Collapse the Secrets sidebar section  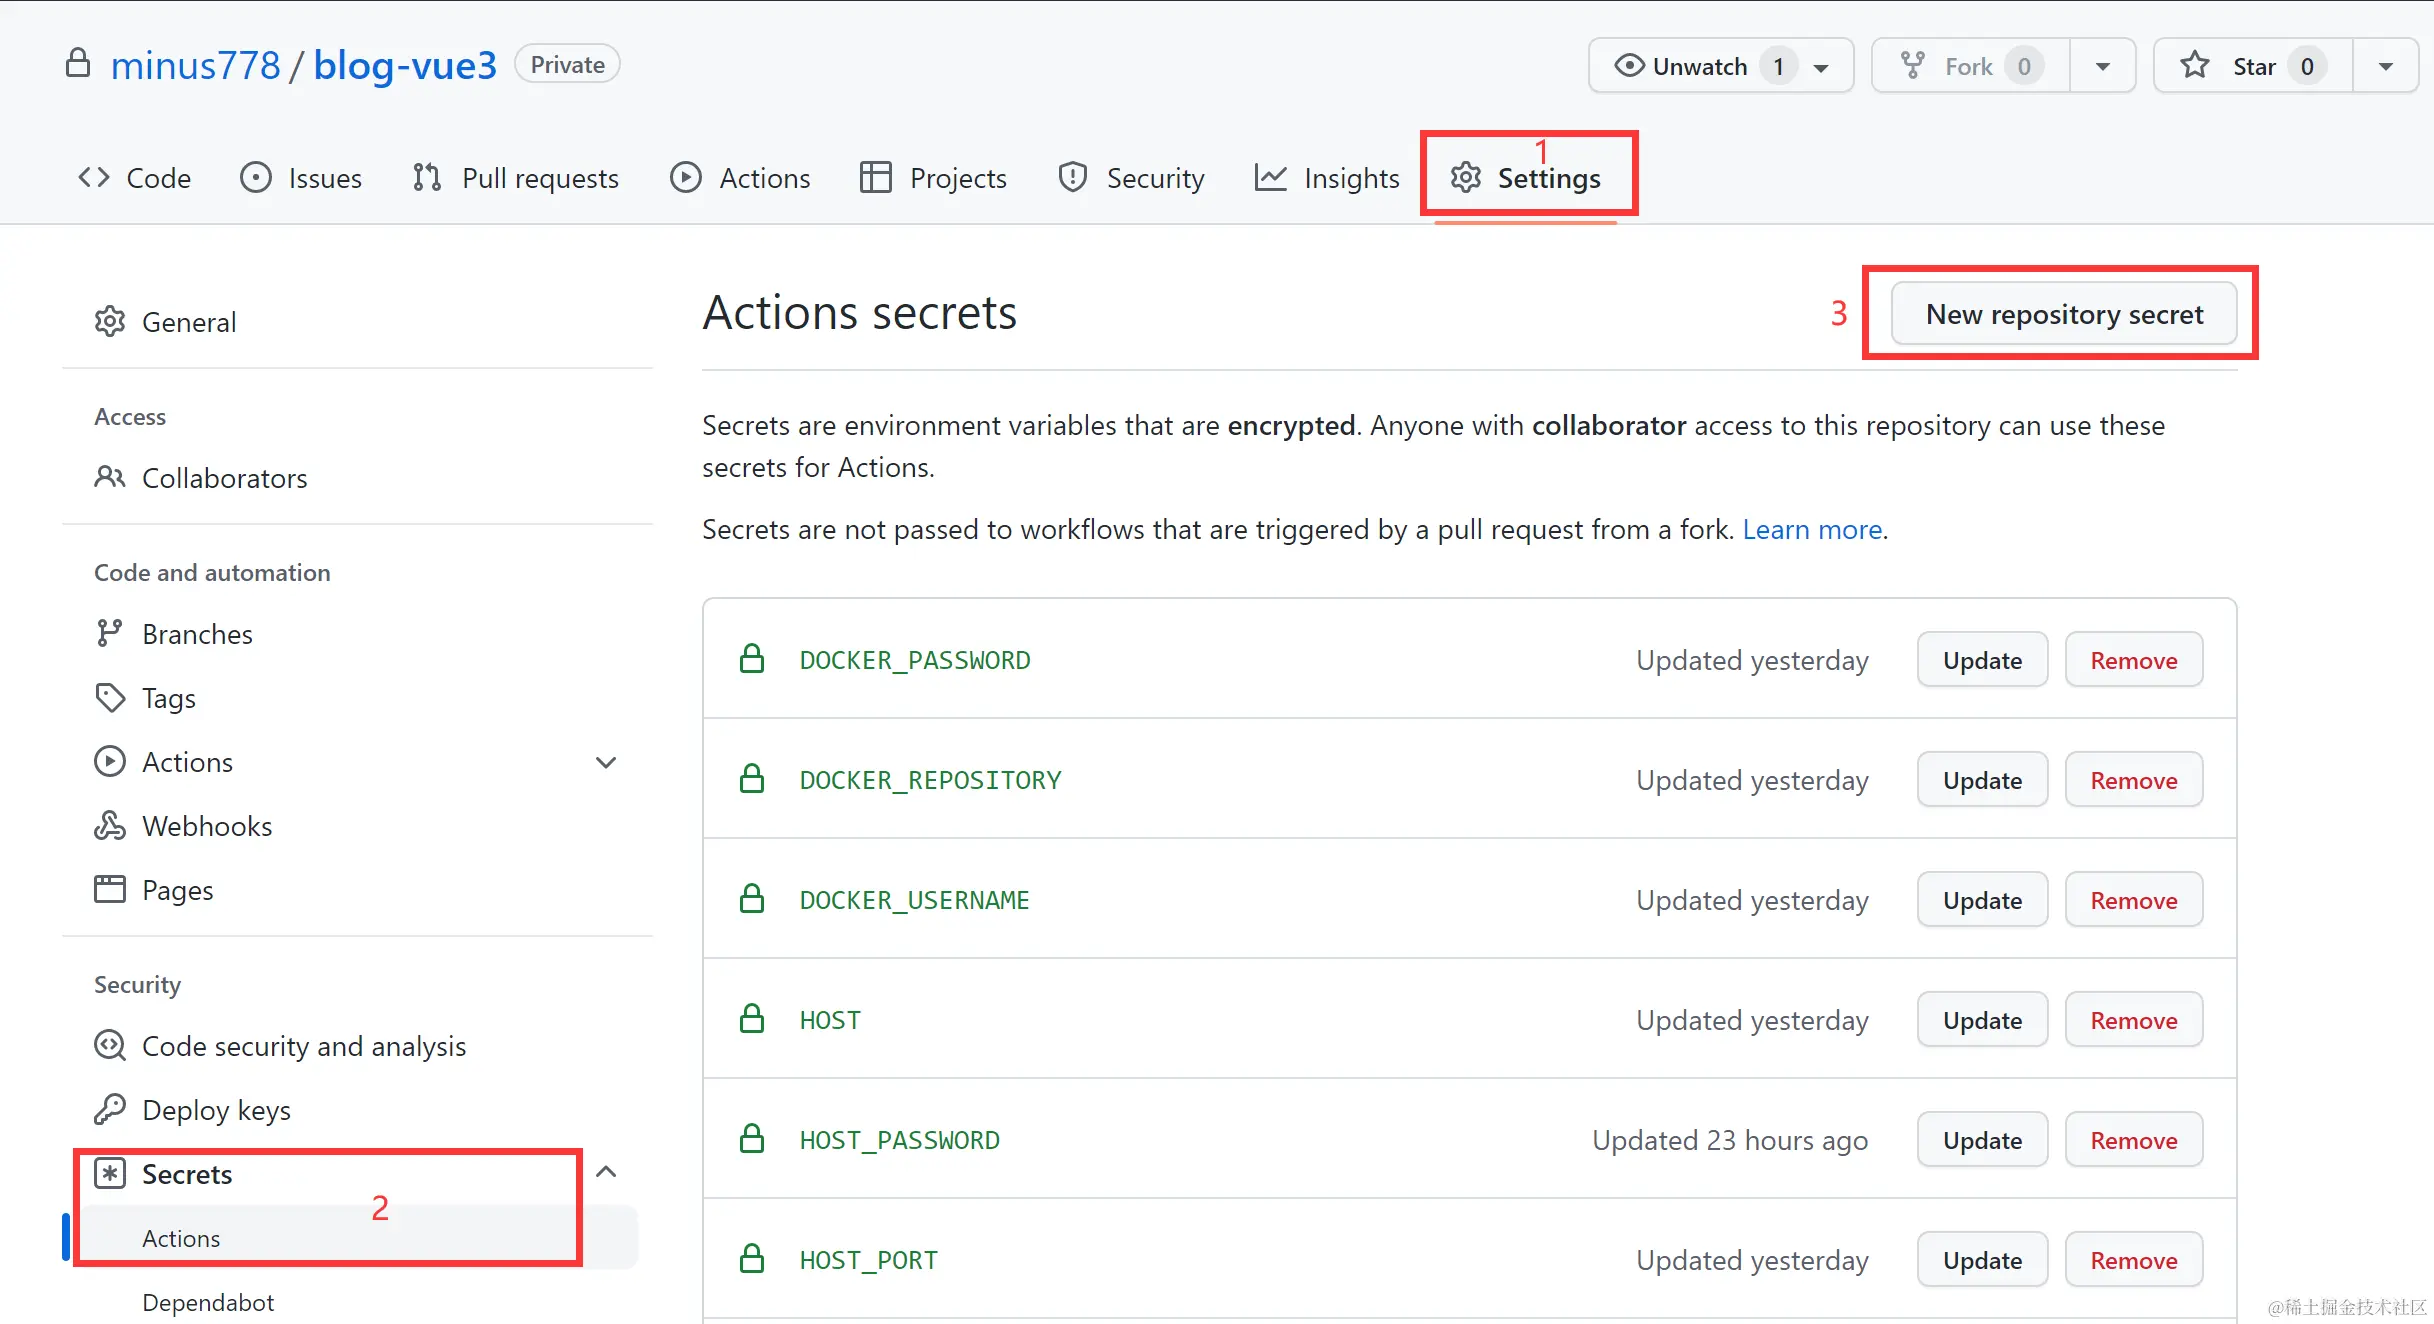pyautogui.click(x=606, y=1172)
